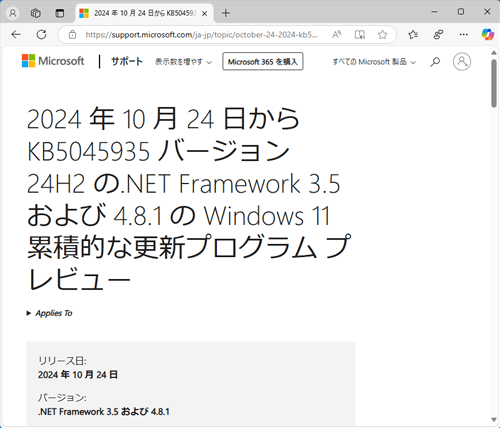Open browser extensions icon
The image size is (500, 428).
438,34
